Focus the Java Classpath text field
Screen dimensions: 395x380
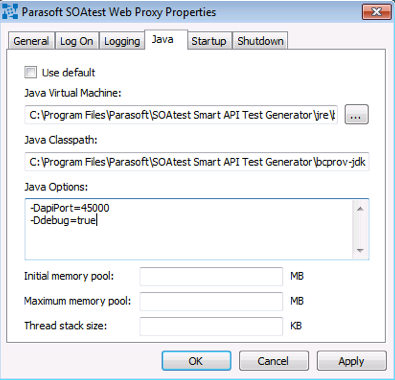click(x=197, y=162)
